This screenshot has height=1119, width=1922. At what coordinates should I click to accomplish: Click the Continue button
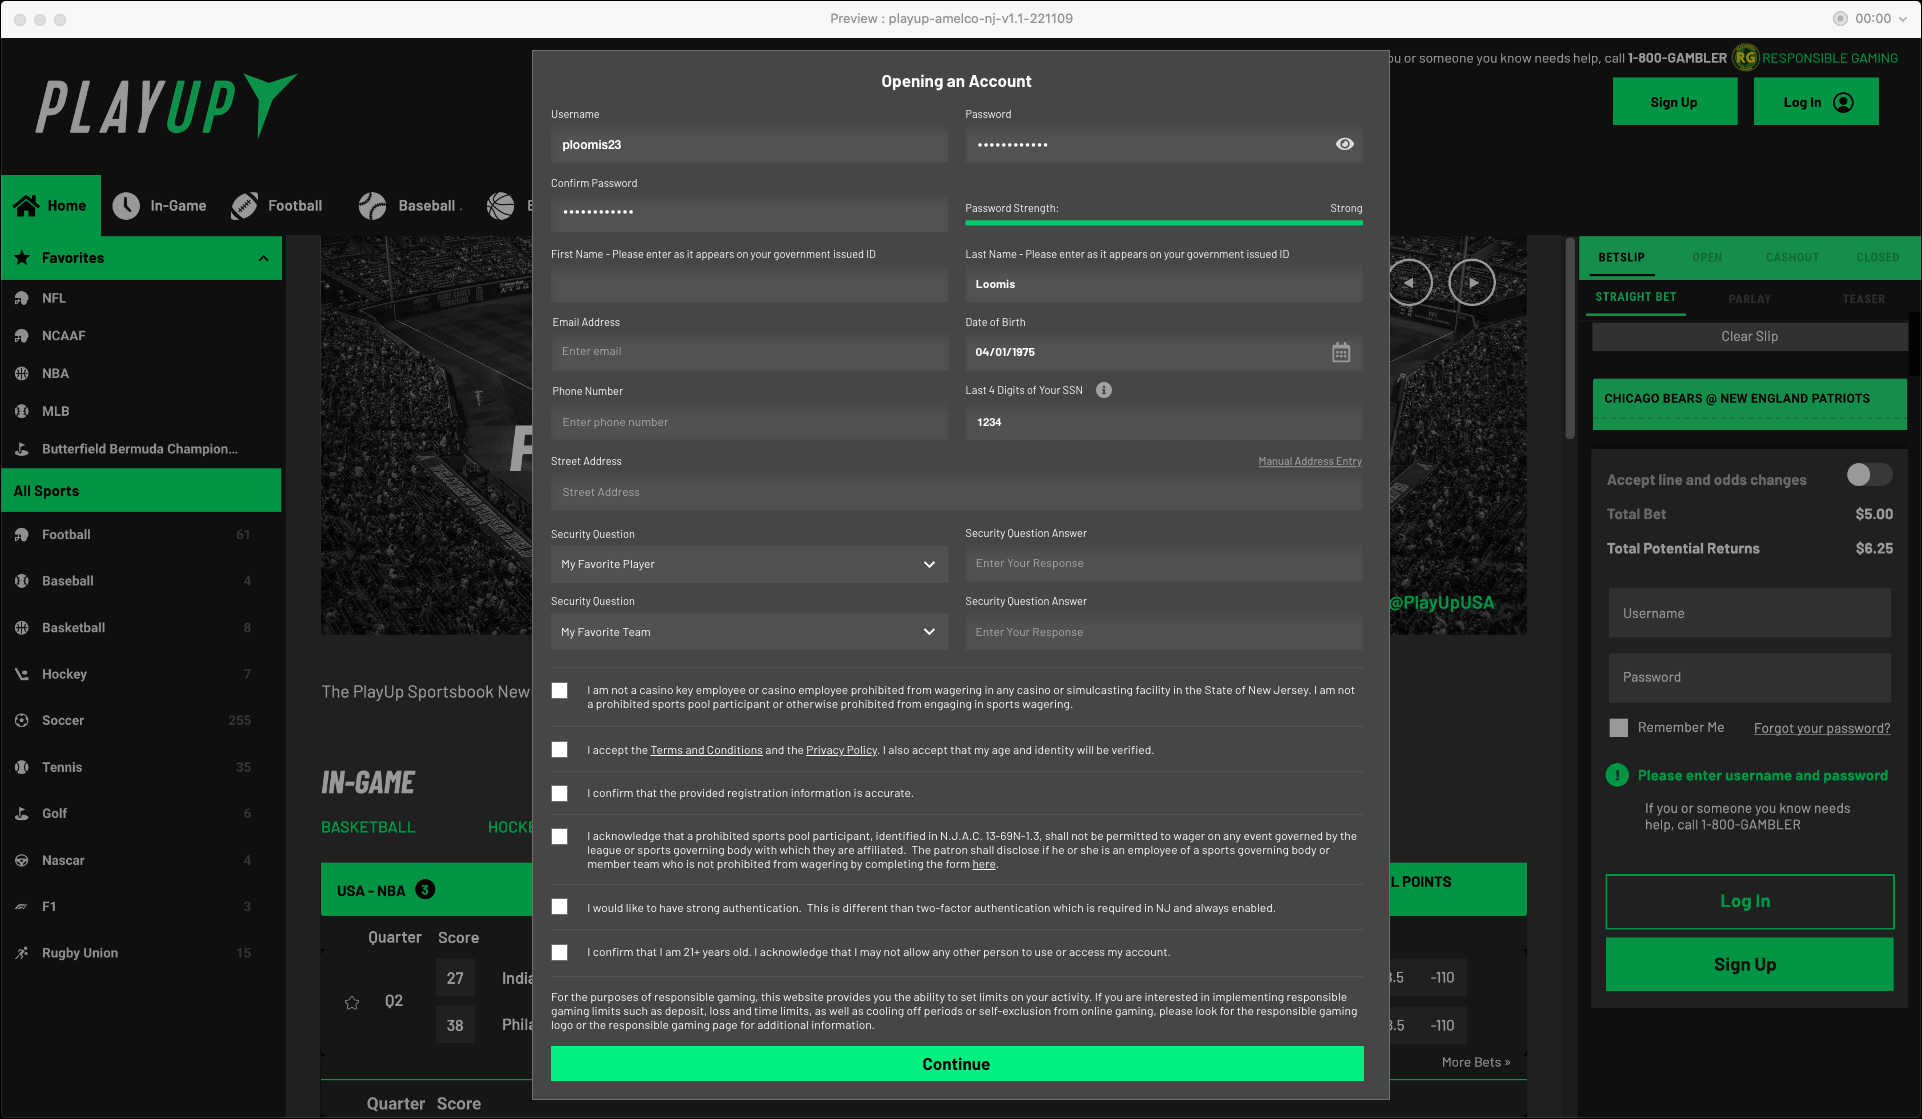[x=957, y=1064]
